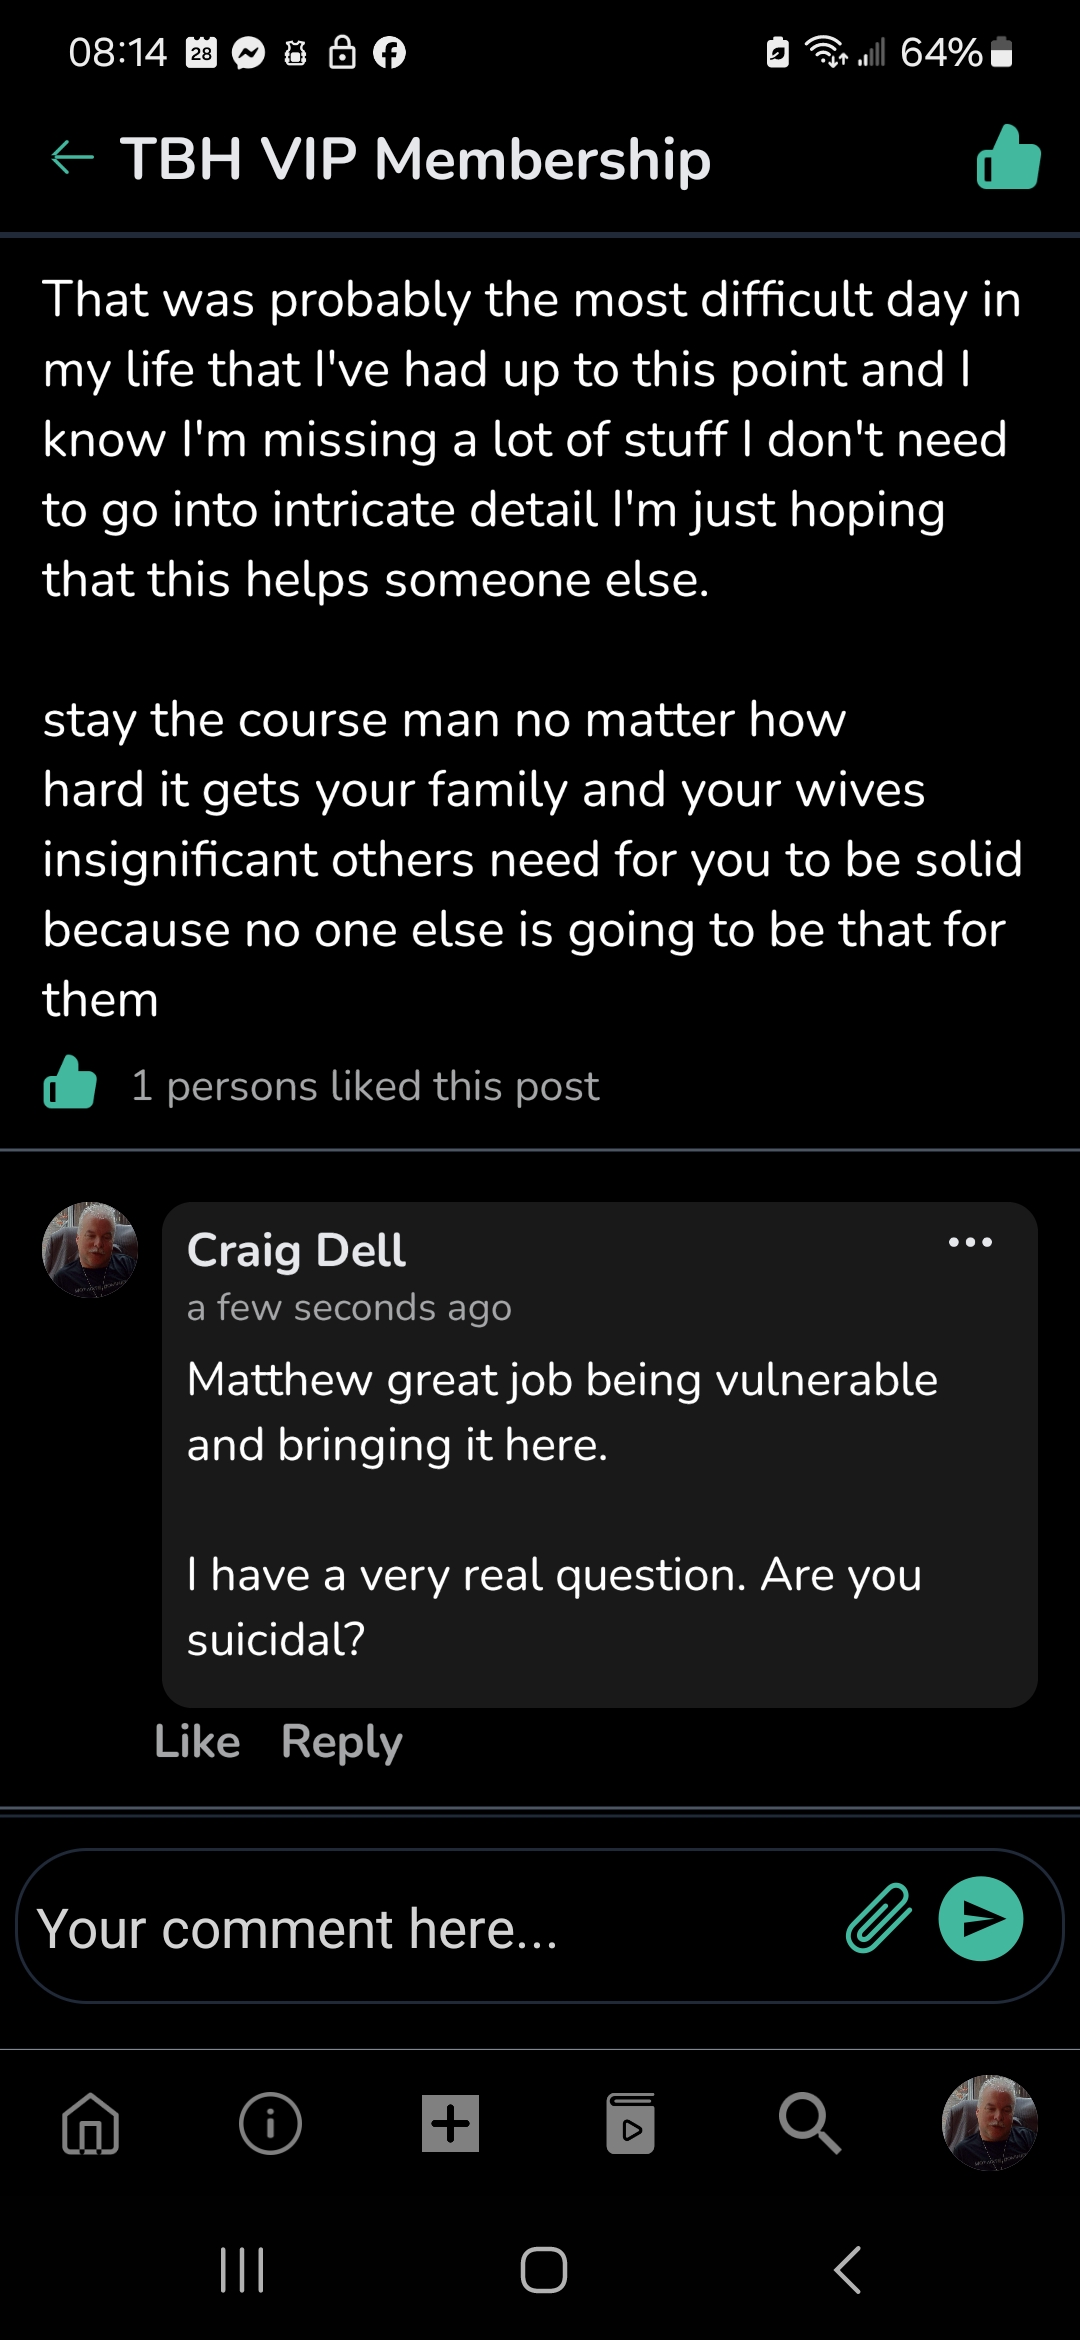Image resolution: width=1080 pixels, height=2340 pixels.
Task: Tap Craig Dell's name on the comment
Action: (296, 1250)
